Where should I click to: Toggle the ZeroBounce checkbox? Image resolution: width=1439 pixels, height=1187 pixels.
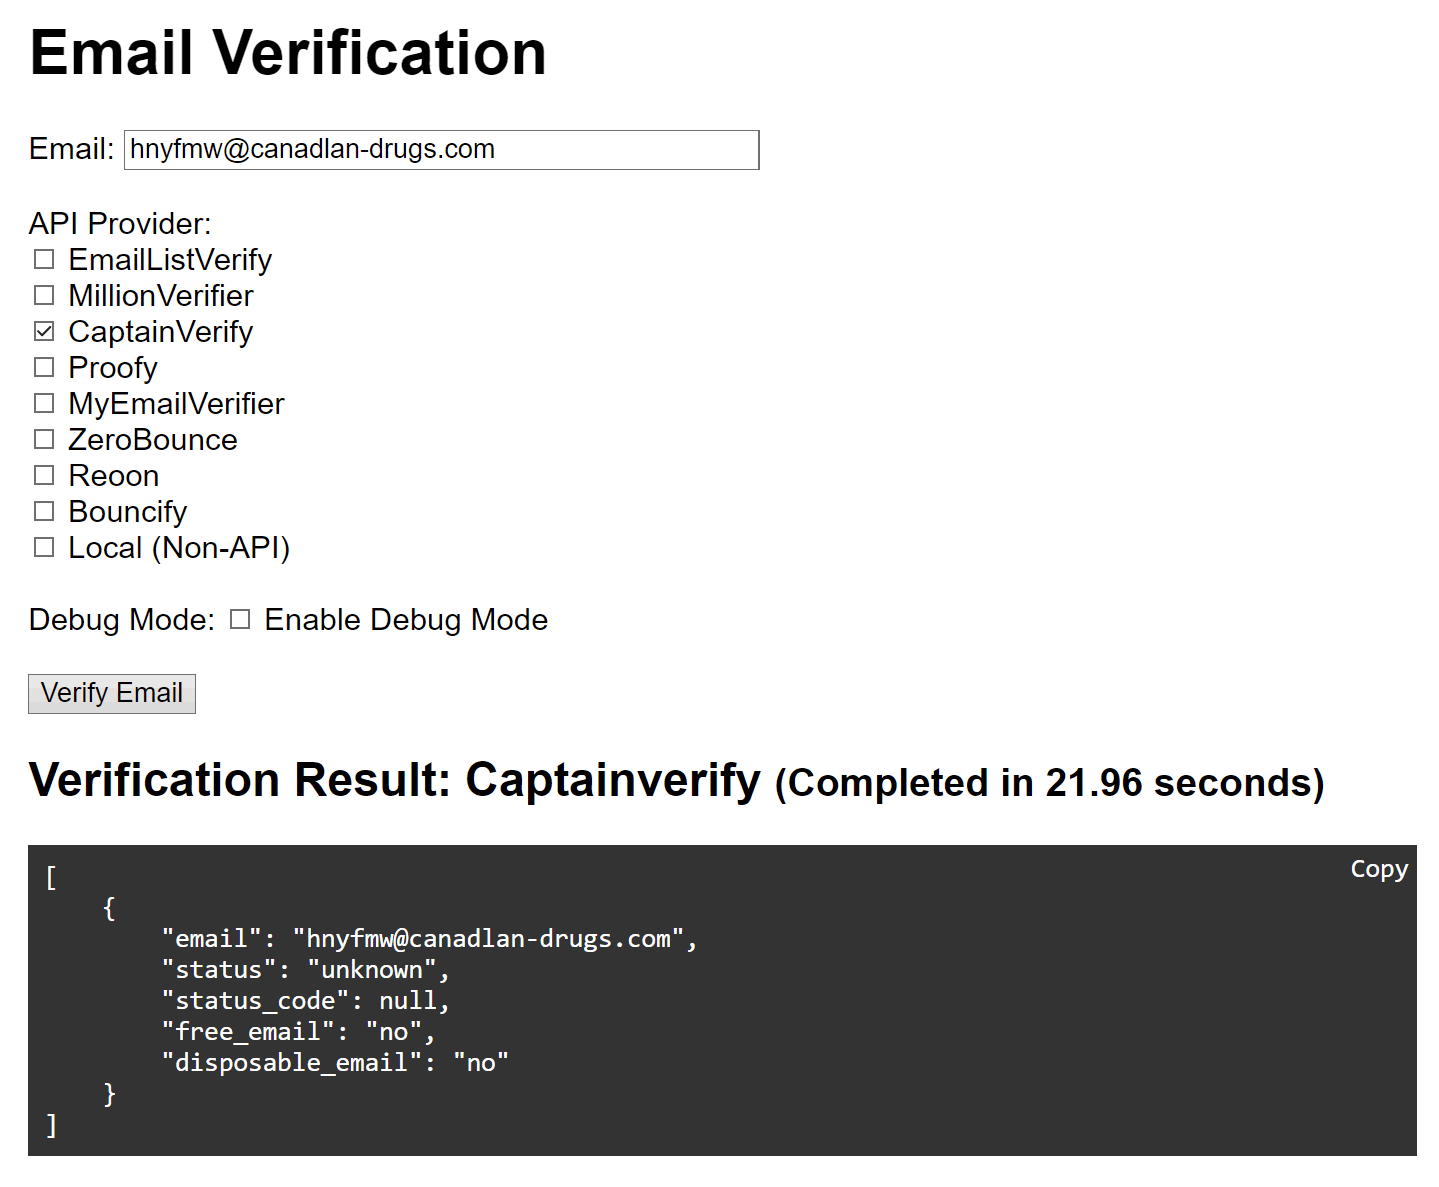click(44, 440)
